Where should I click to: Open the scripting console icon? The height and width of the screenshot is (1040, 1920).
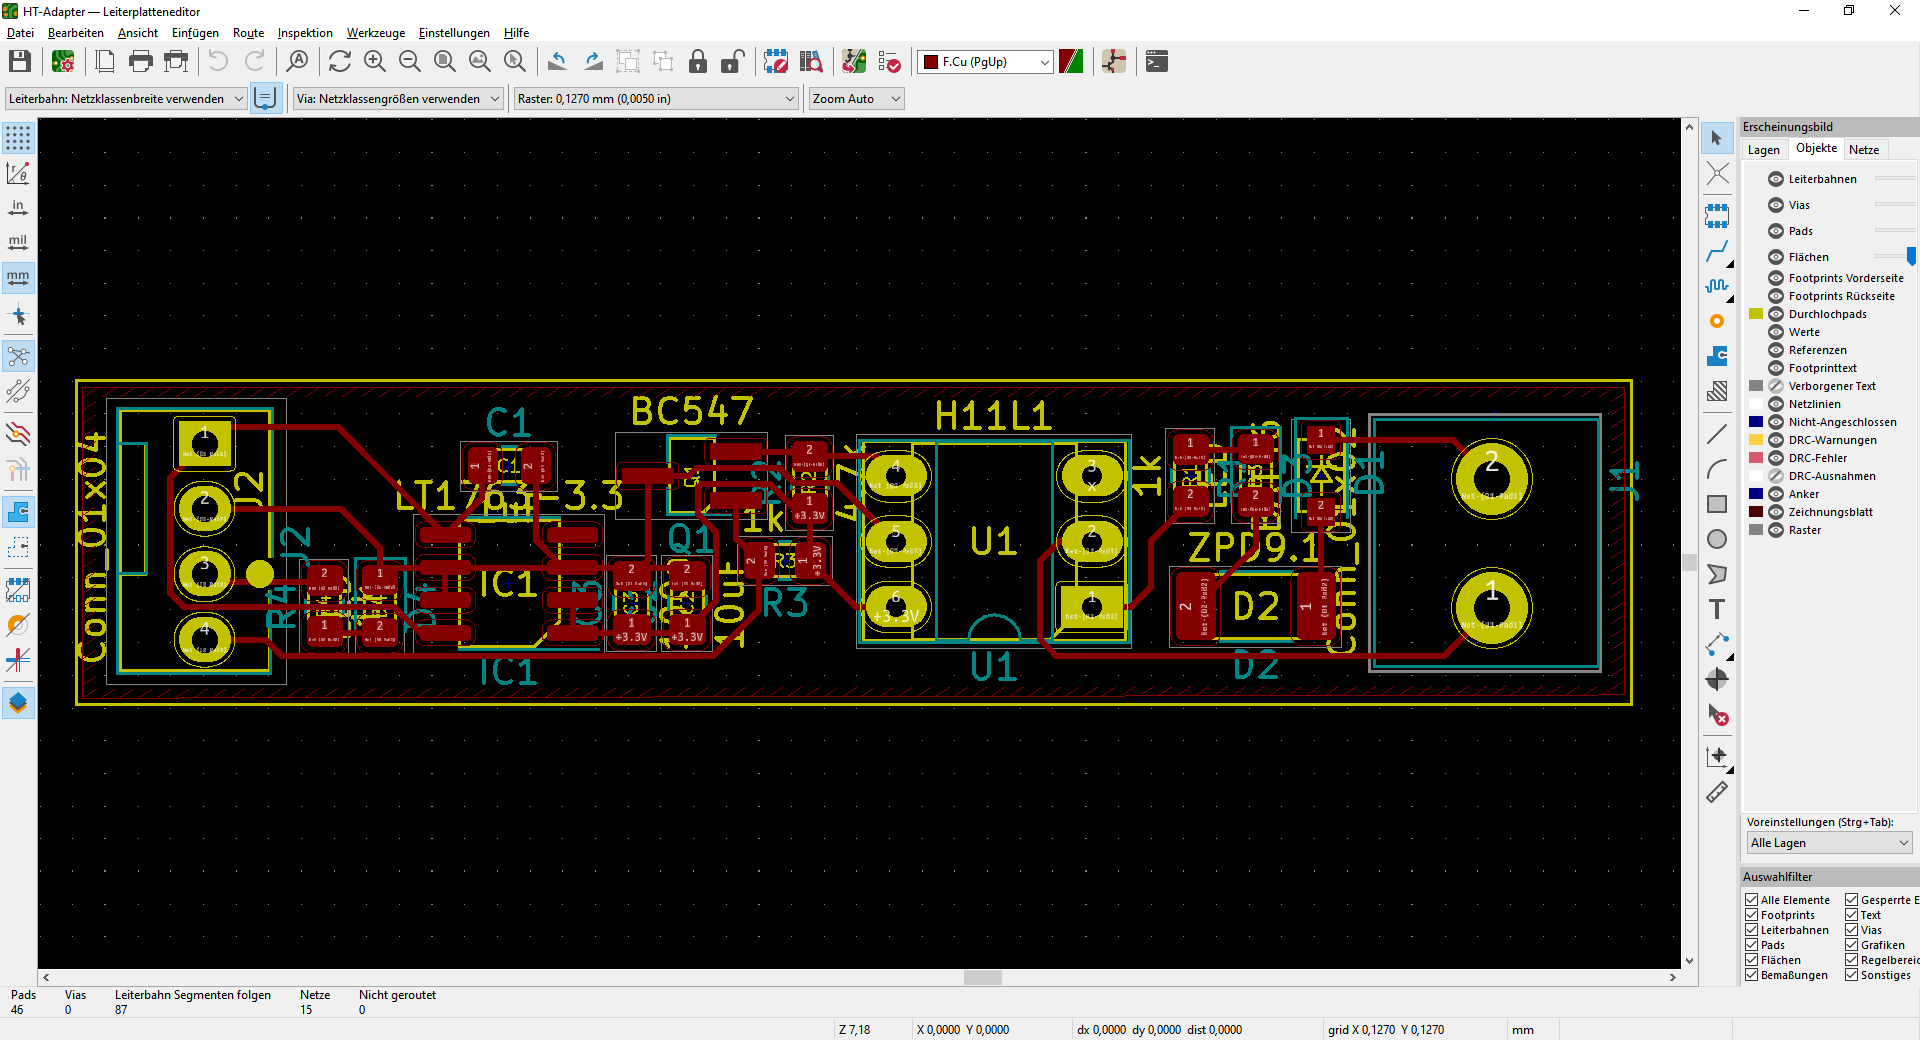click(x=1157, y=62)
